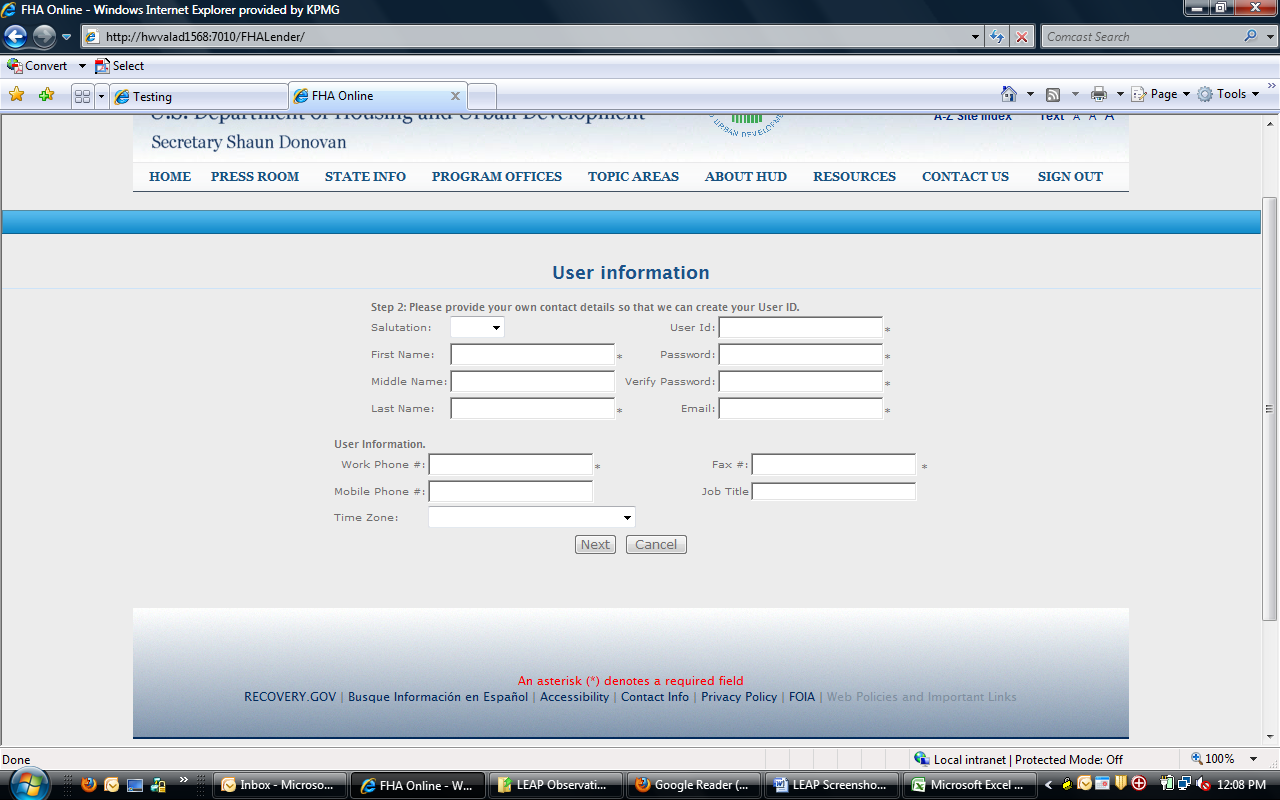Open ABOUT HUD in the navigation

[x=746, y=177]
